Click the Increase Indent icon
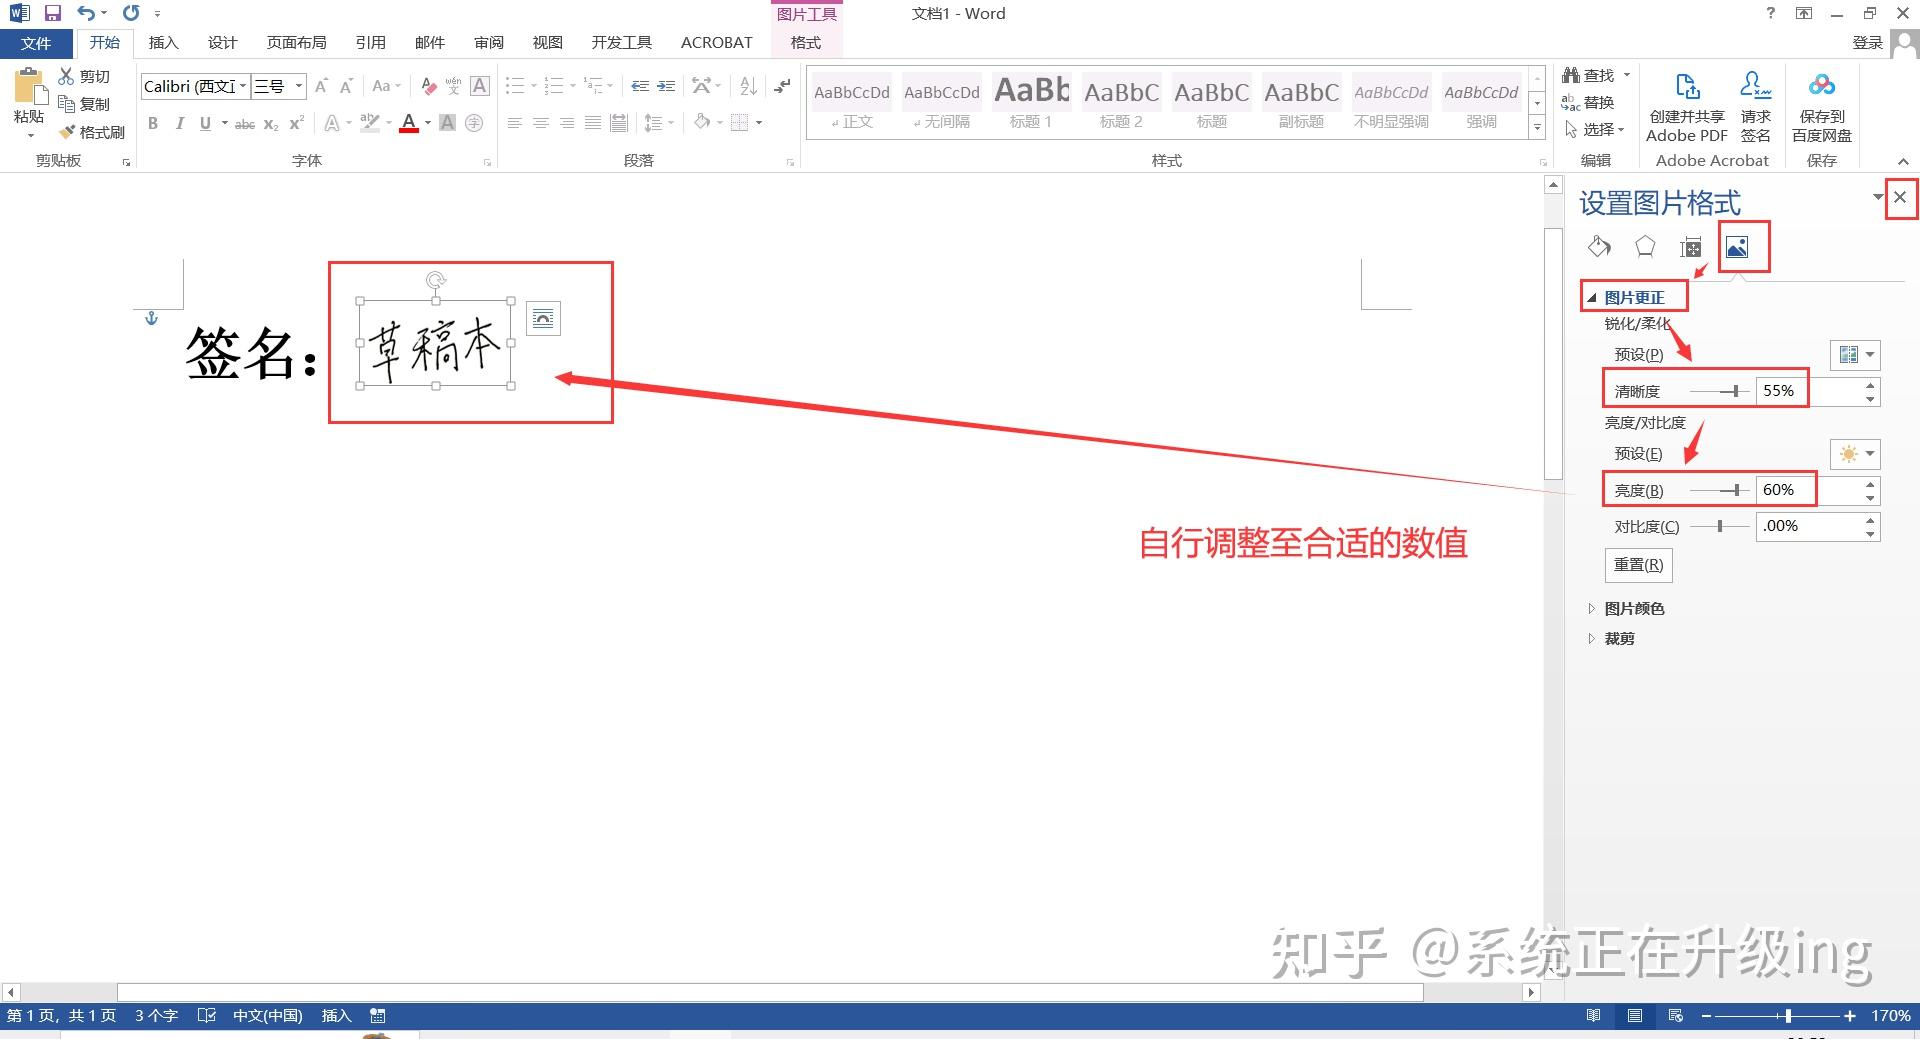The height and width of the screenshot is (1039, 1920). click(x=666, y=87)
